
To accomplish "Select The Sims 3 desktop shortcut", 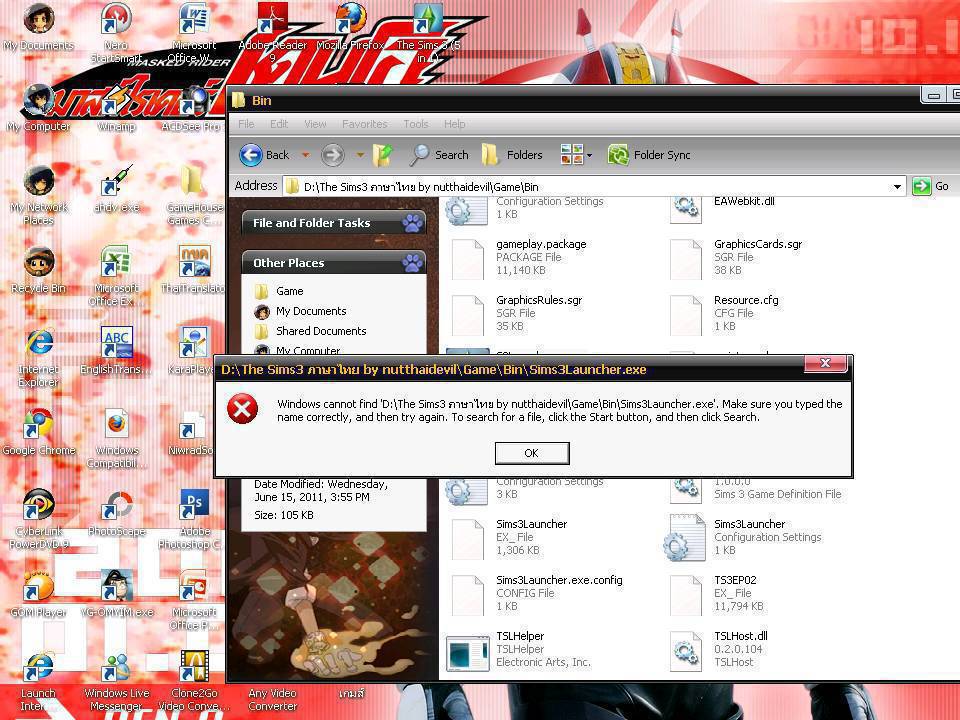I will point(429,33).
